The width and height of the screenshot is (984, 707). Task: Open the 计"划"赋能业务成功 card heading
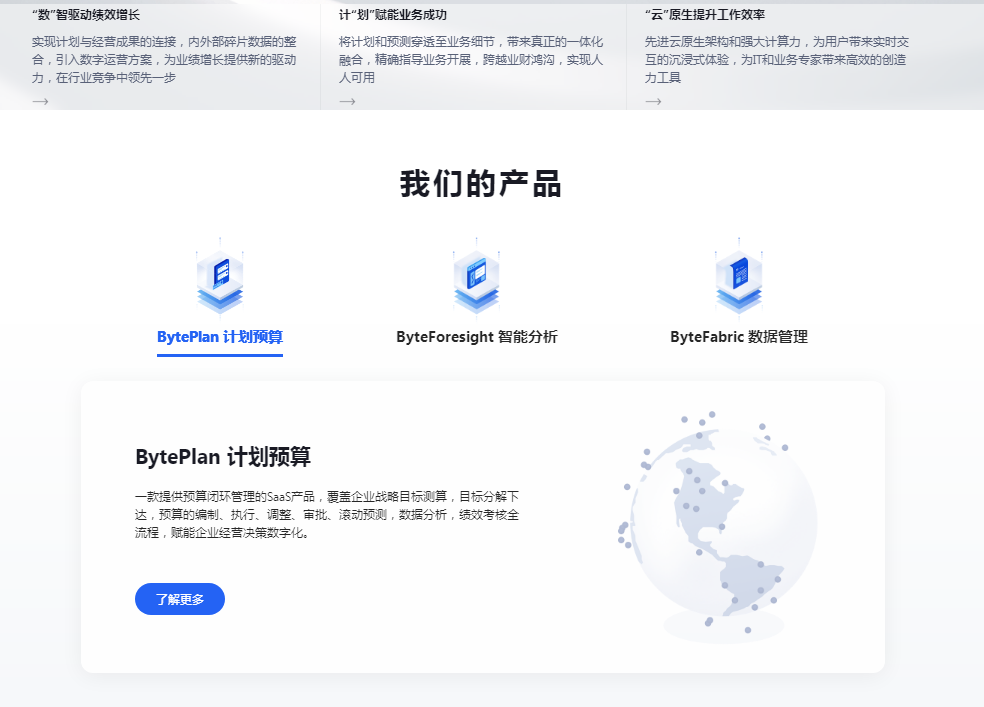pos(392,15)
